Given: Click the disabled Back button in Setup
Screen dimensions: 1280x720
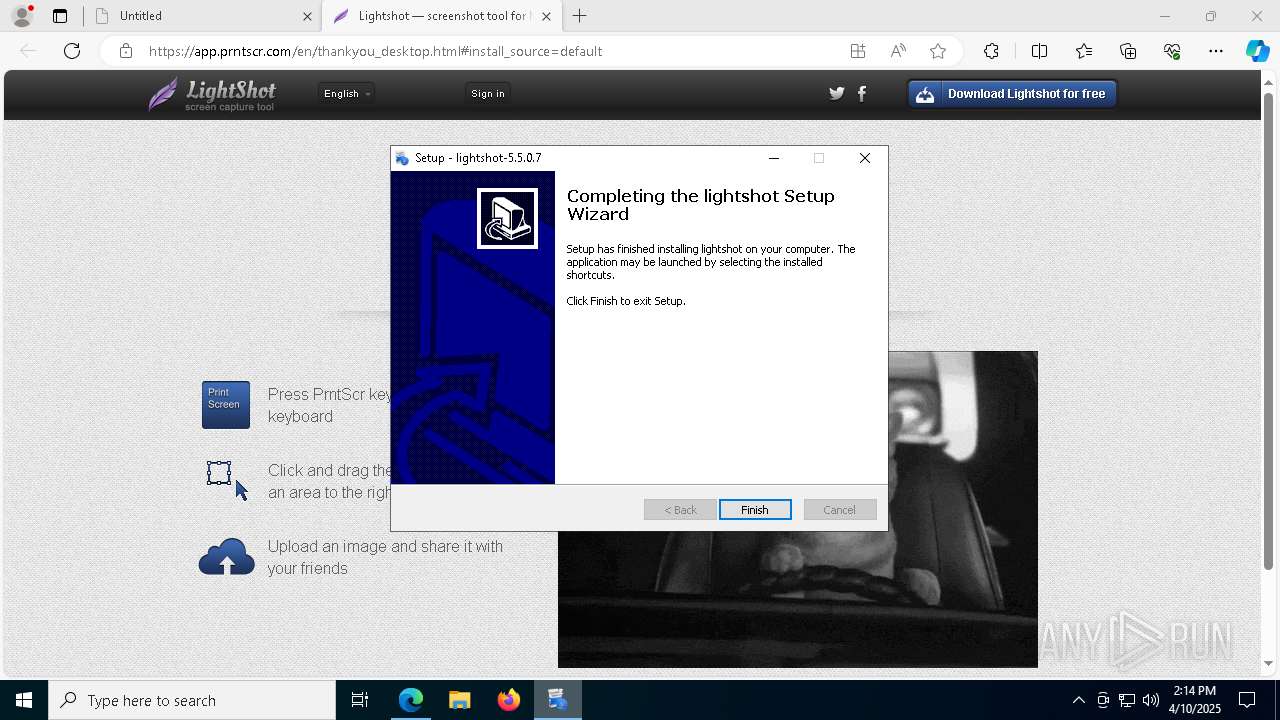Looking at the screenshot, I should click(680, 510).
